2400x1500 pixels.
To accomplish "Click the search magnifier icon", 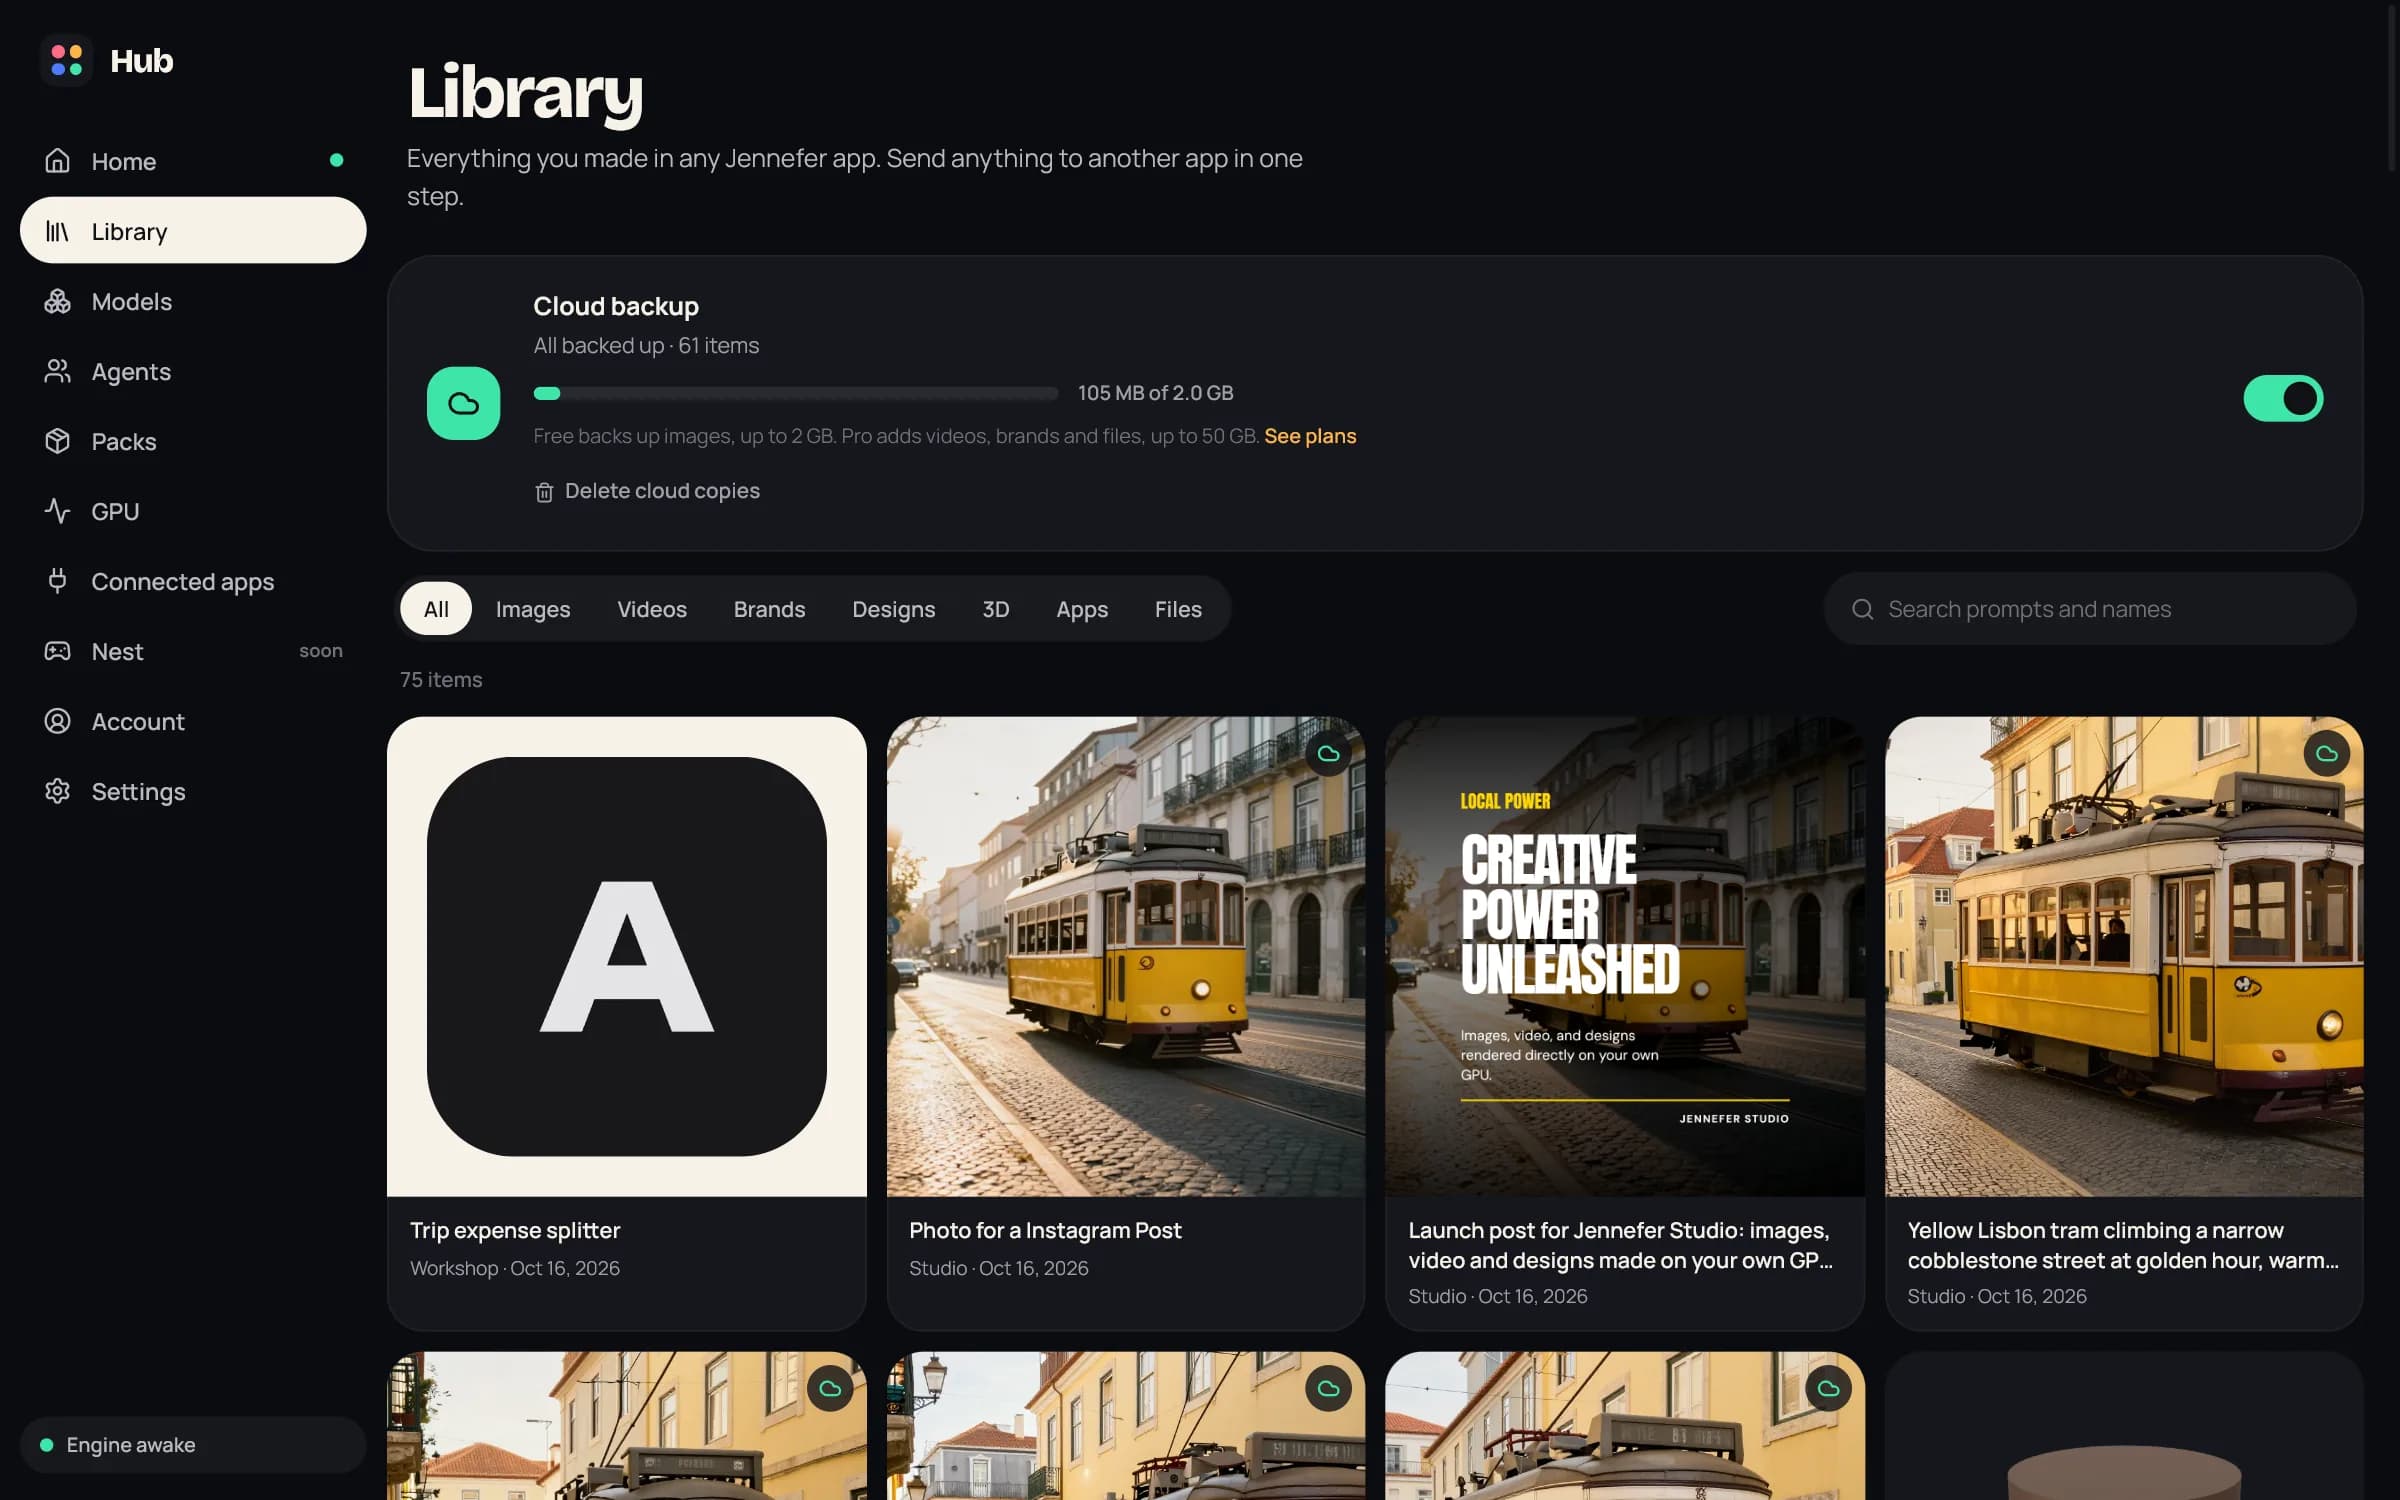I will pyautogui.click(x=1862, y=609).
